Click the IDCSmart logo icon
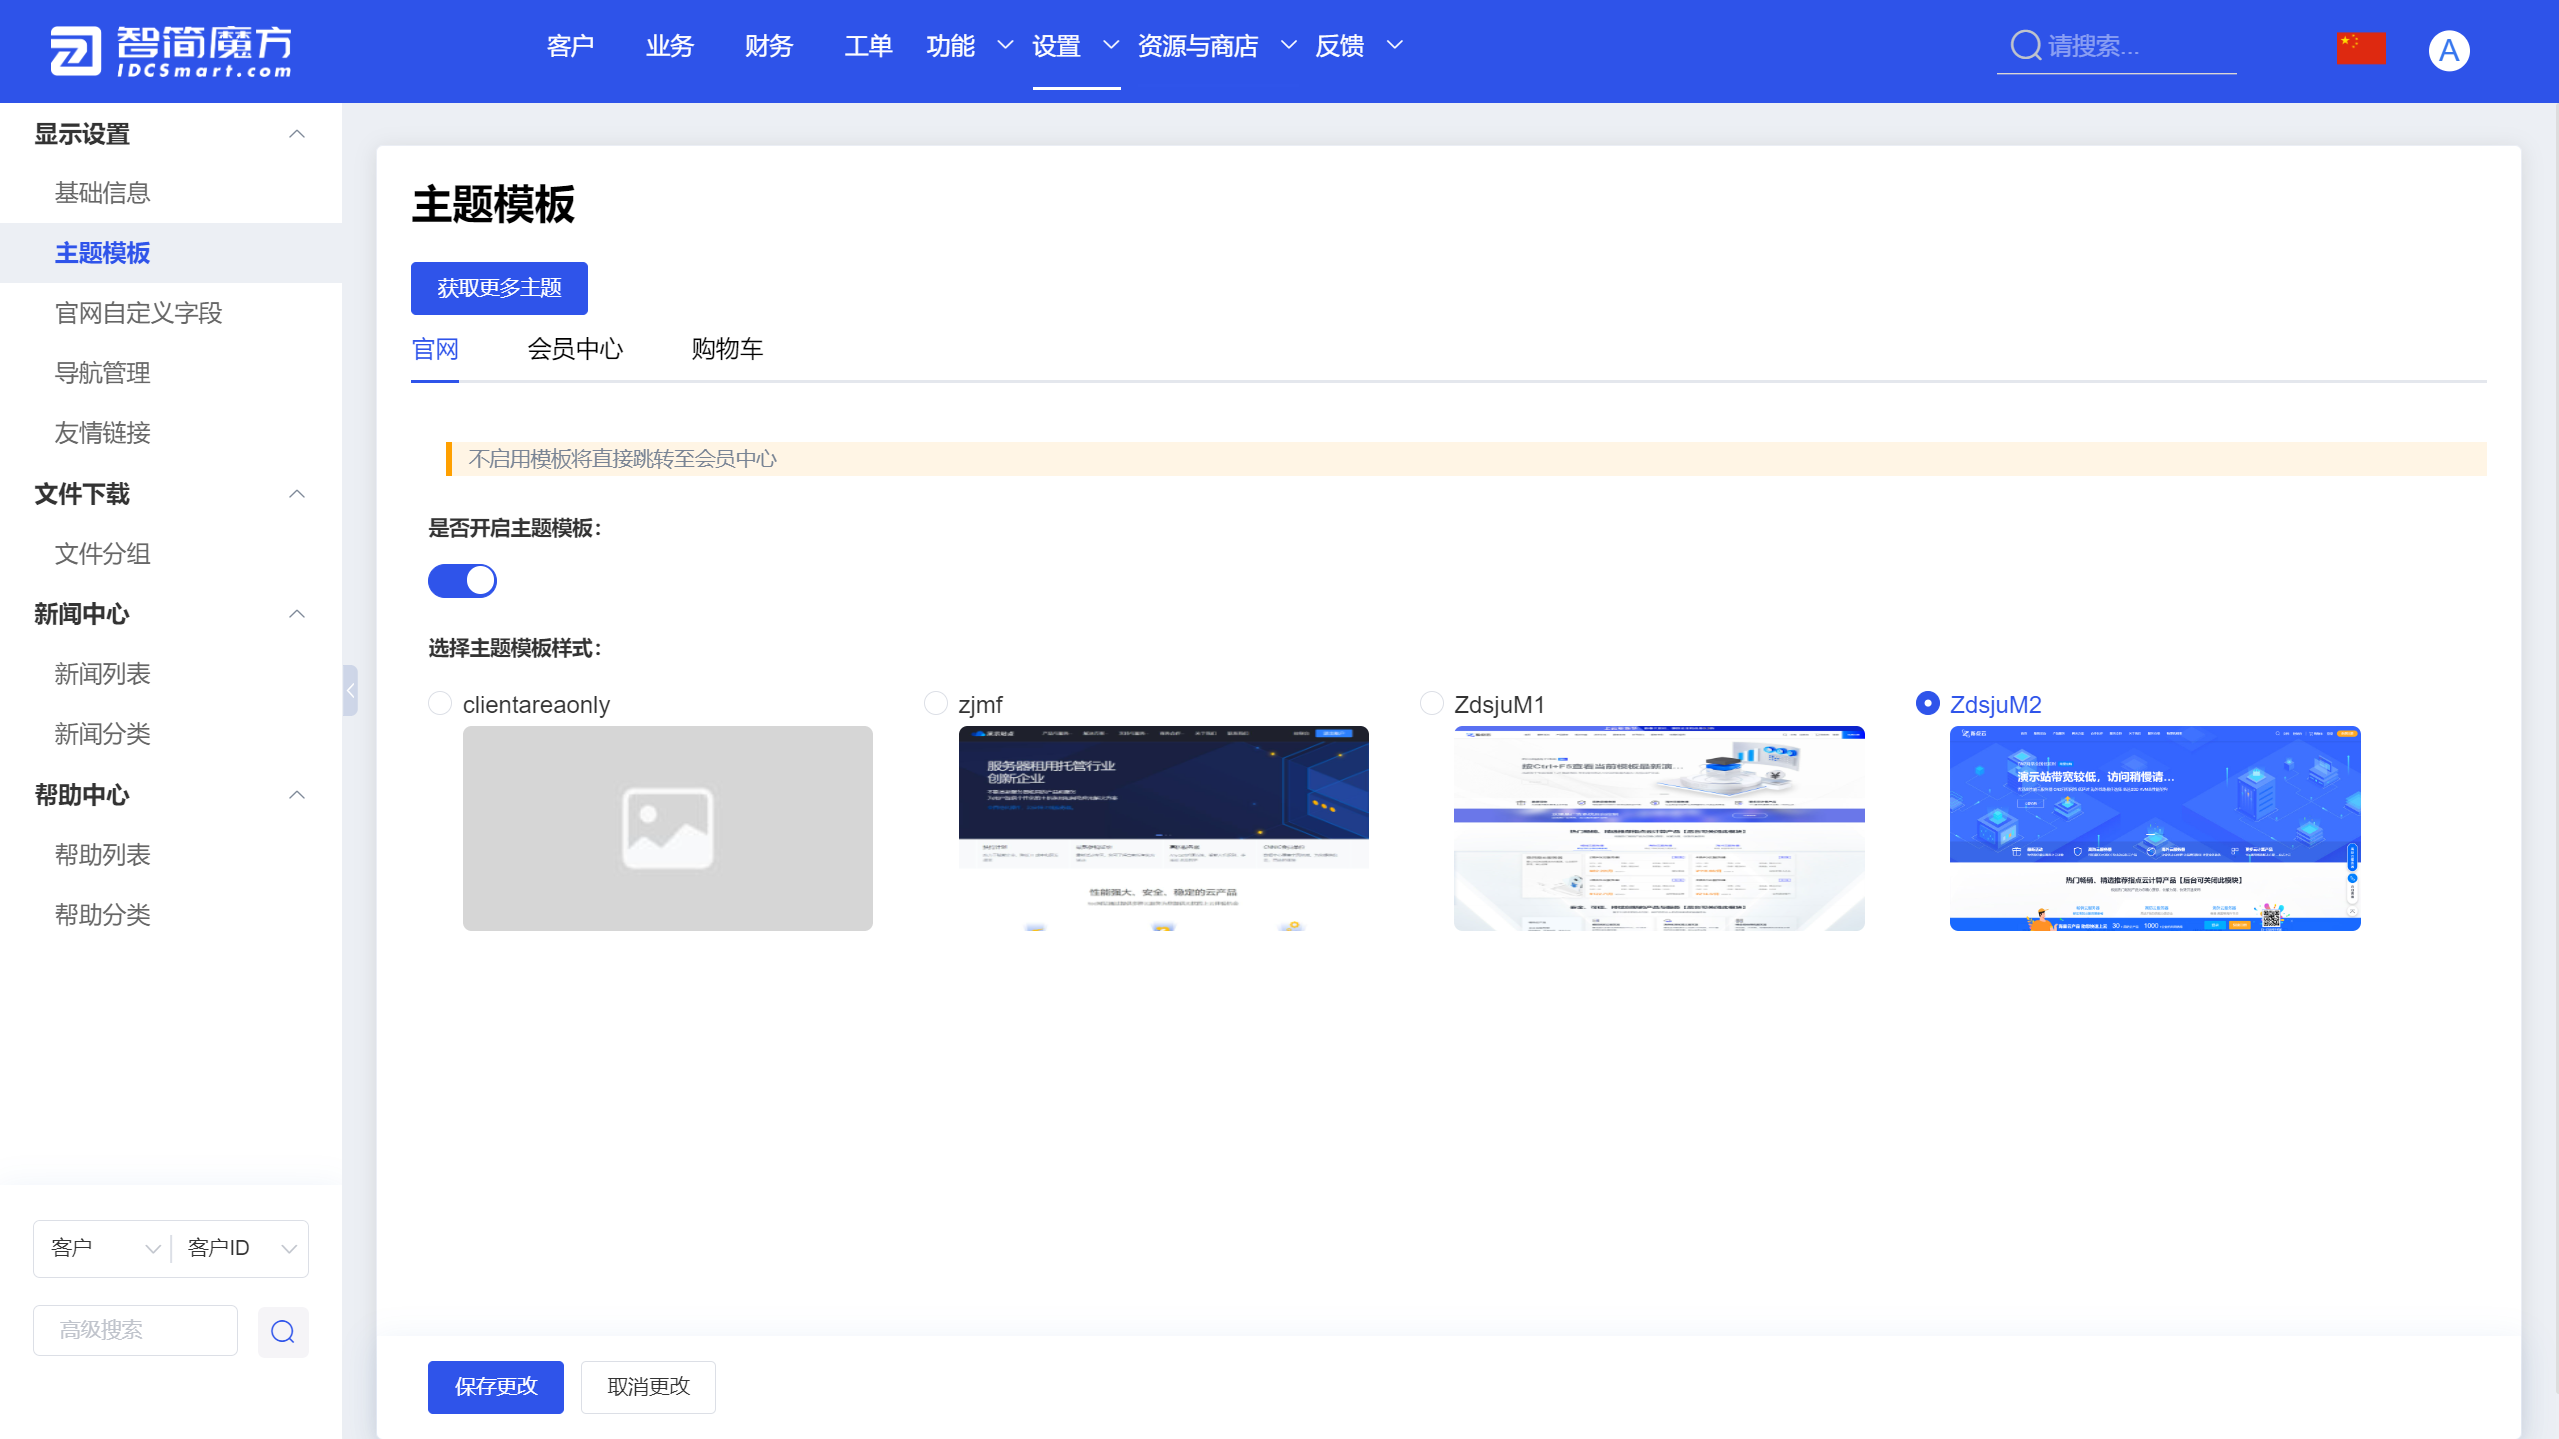This screenshot has height=1439, width=2559. click(76, 50)
